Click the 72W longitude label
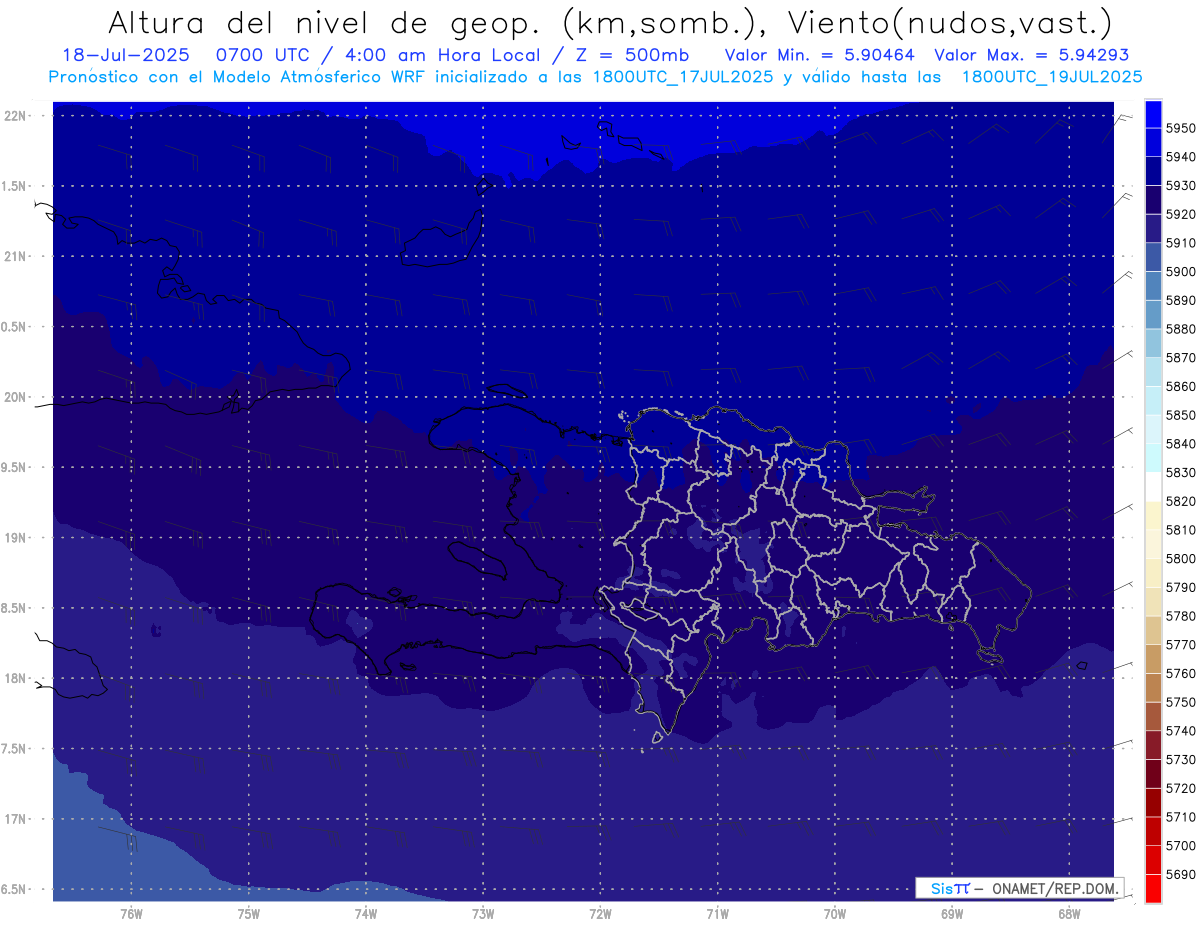The width and height of the screenshot is (1200, 927). [x=600, y=913]
